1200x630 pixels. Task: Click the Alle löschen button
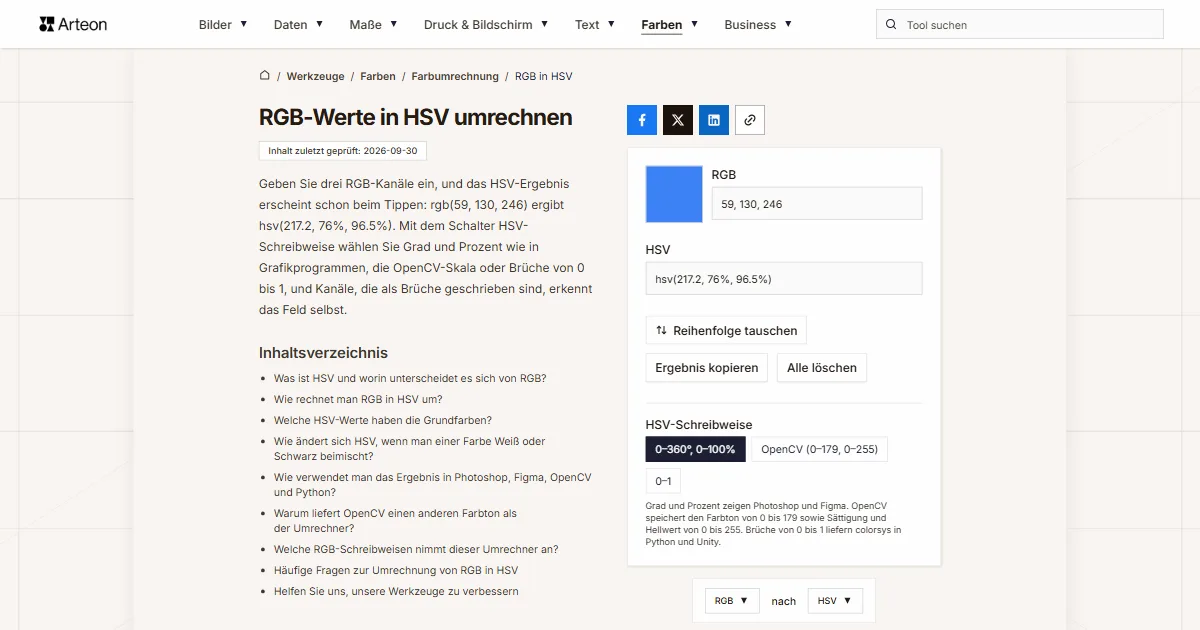tap(822, 368)
